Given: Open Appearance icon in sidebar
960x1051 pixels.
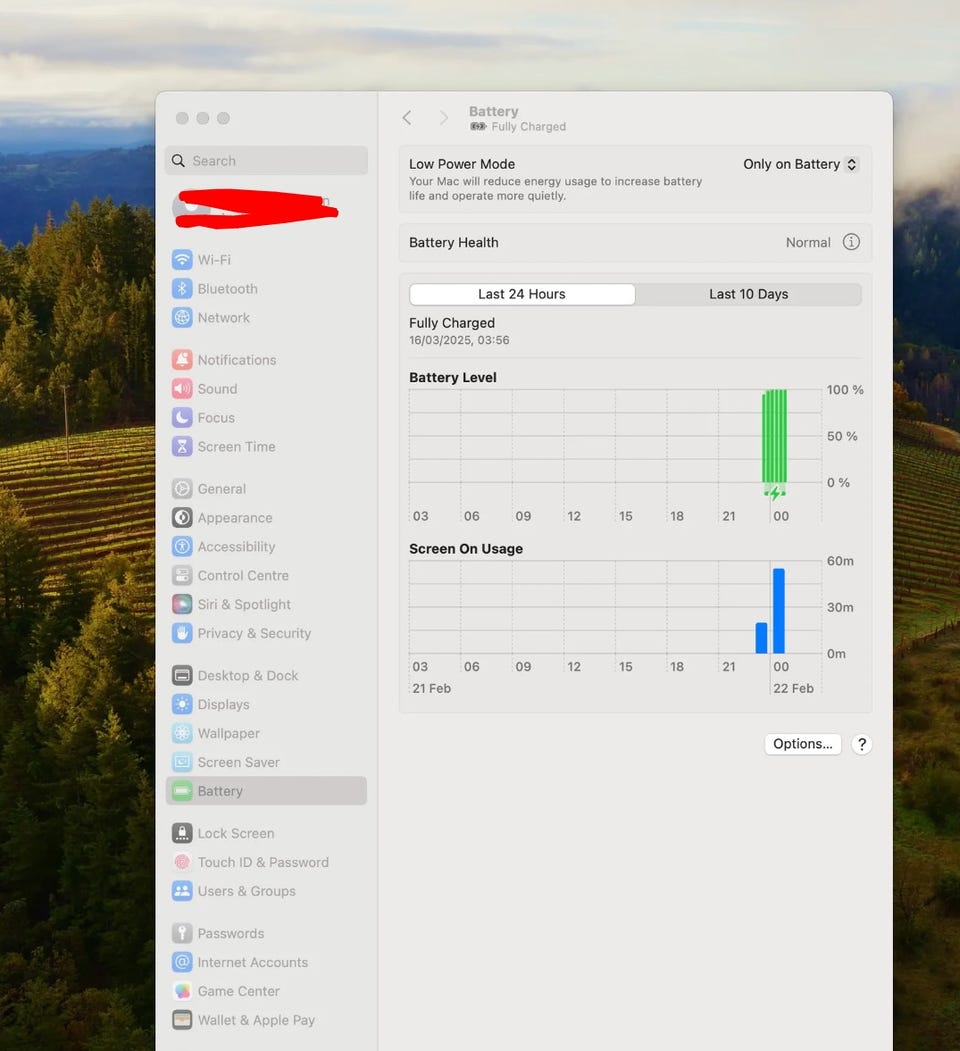Looking at the screenshot, I should 182,517.
